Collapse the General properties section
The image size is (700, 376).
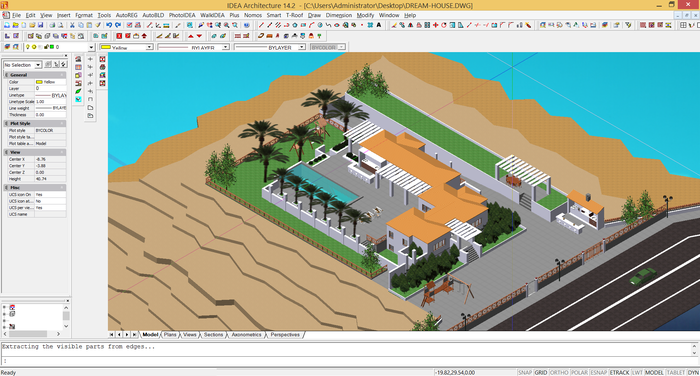point(6,75)
